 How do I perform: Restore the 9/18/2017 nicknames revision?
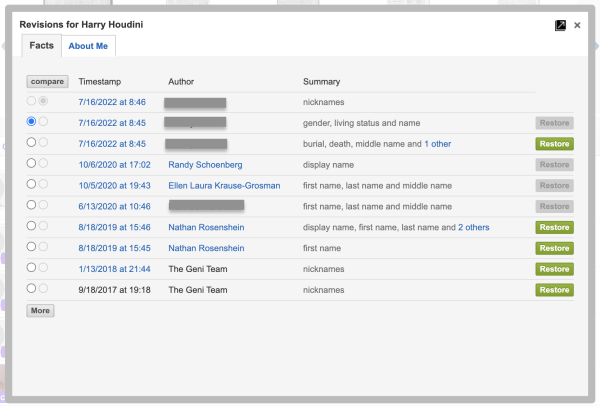tap(554, 290)
